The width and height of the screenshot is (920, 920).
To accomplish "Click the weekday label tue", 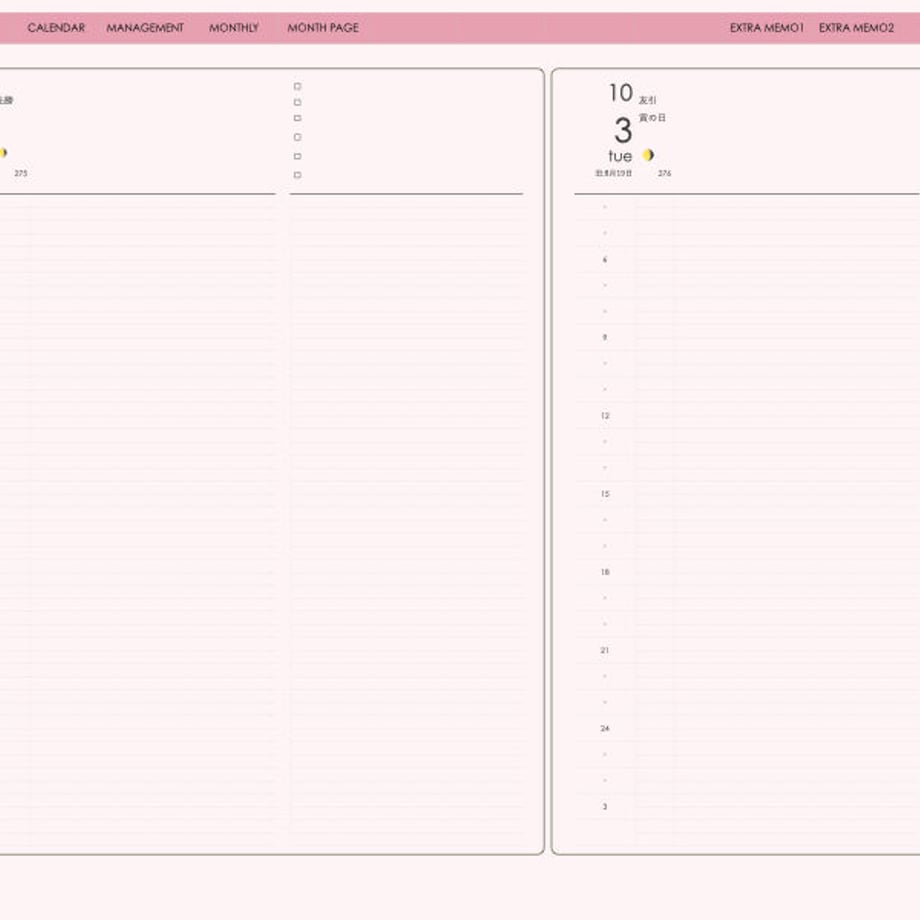I will pos(620,156).
